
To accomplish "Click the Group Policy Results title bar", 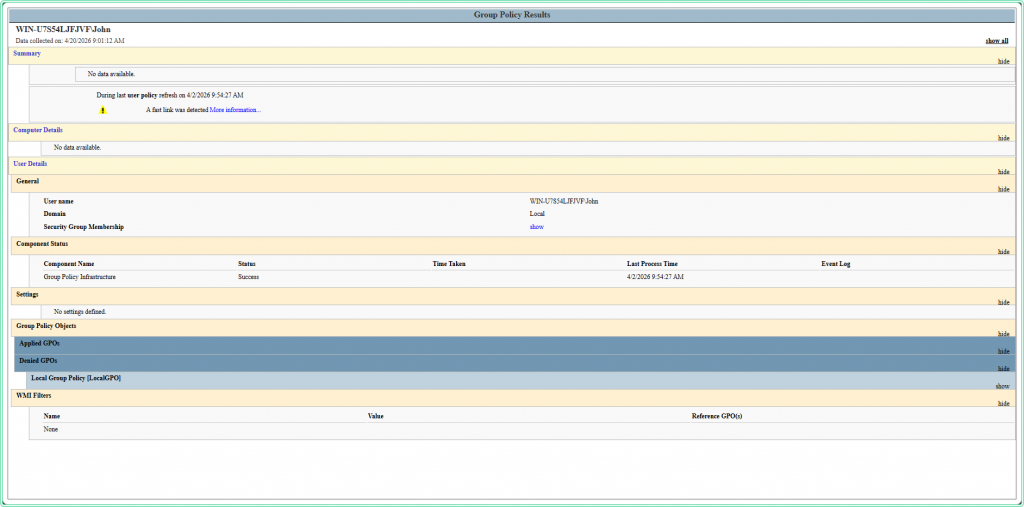I will click(x=511, y=15).
